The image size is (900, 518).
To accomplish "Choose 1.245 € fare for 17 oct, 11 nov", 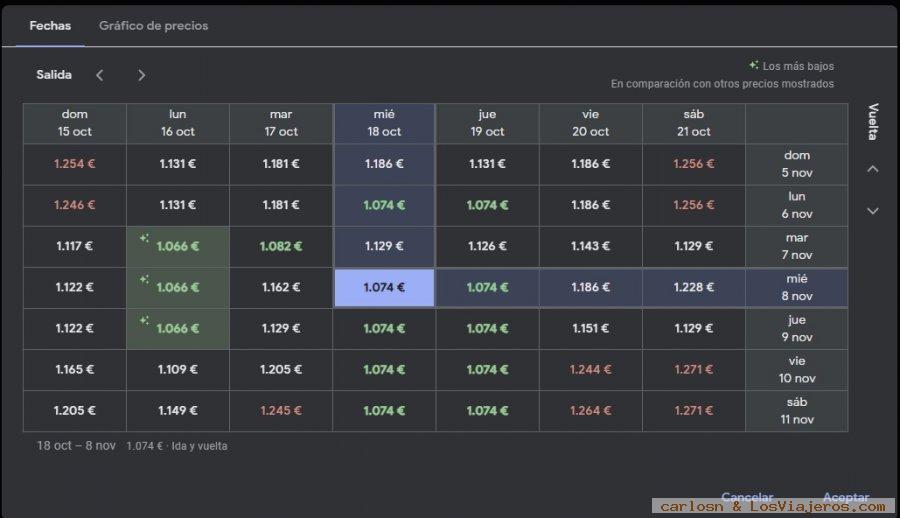I will [x=281, y=411].
